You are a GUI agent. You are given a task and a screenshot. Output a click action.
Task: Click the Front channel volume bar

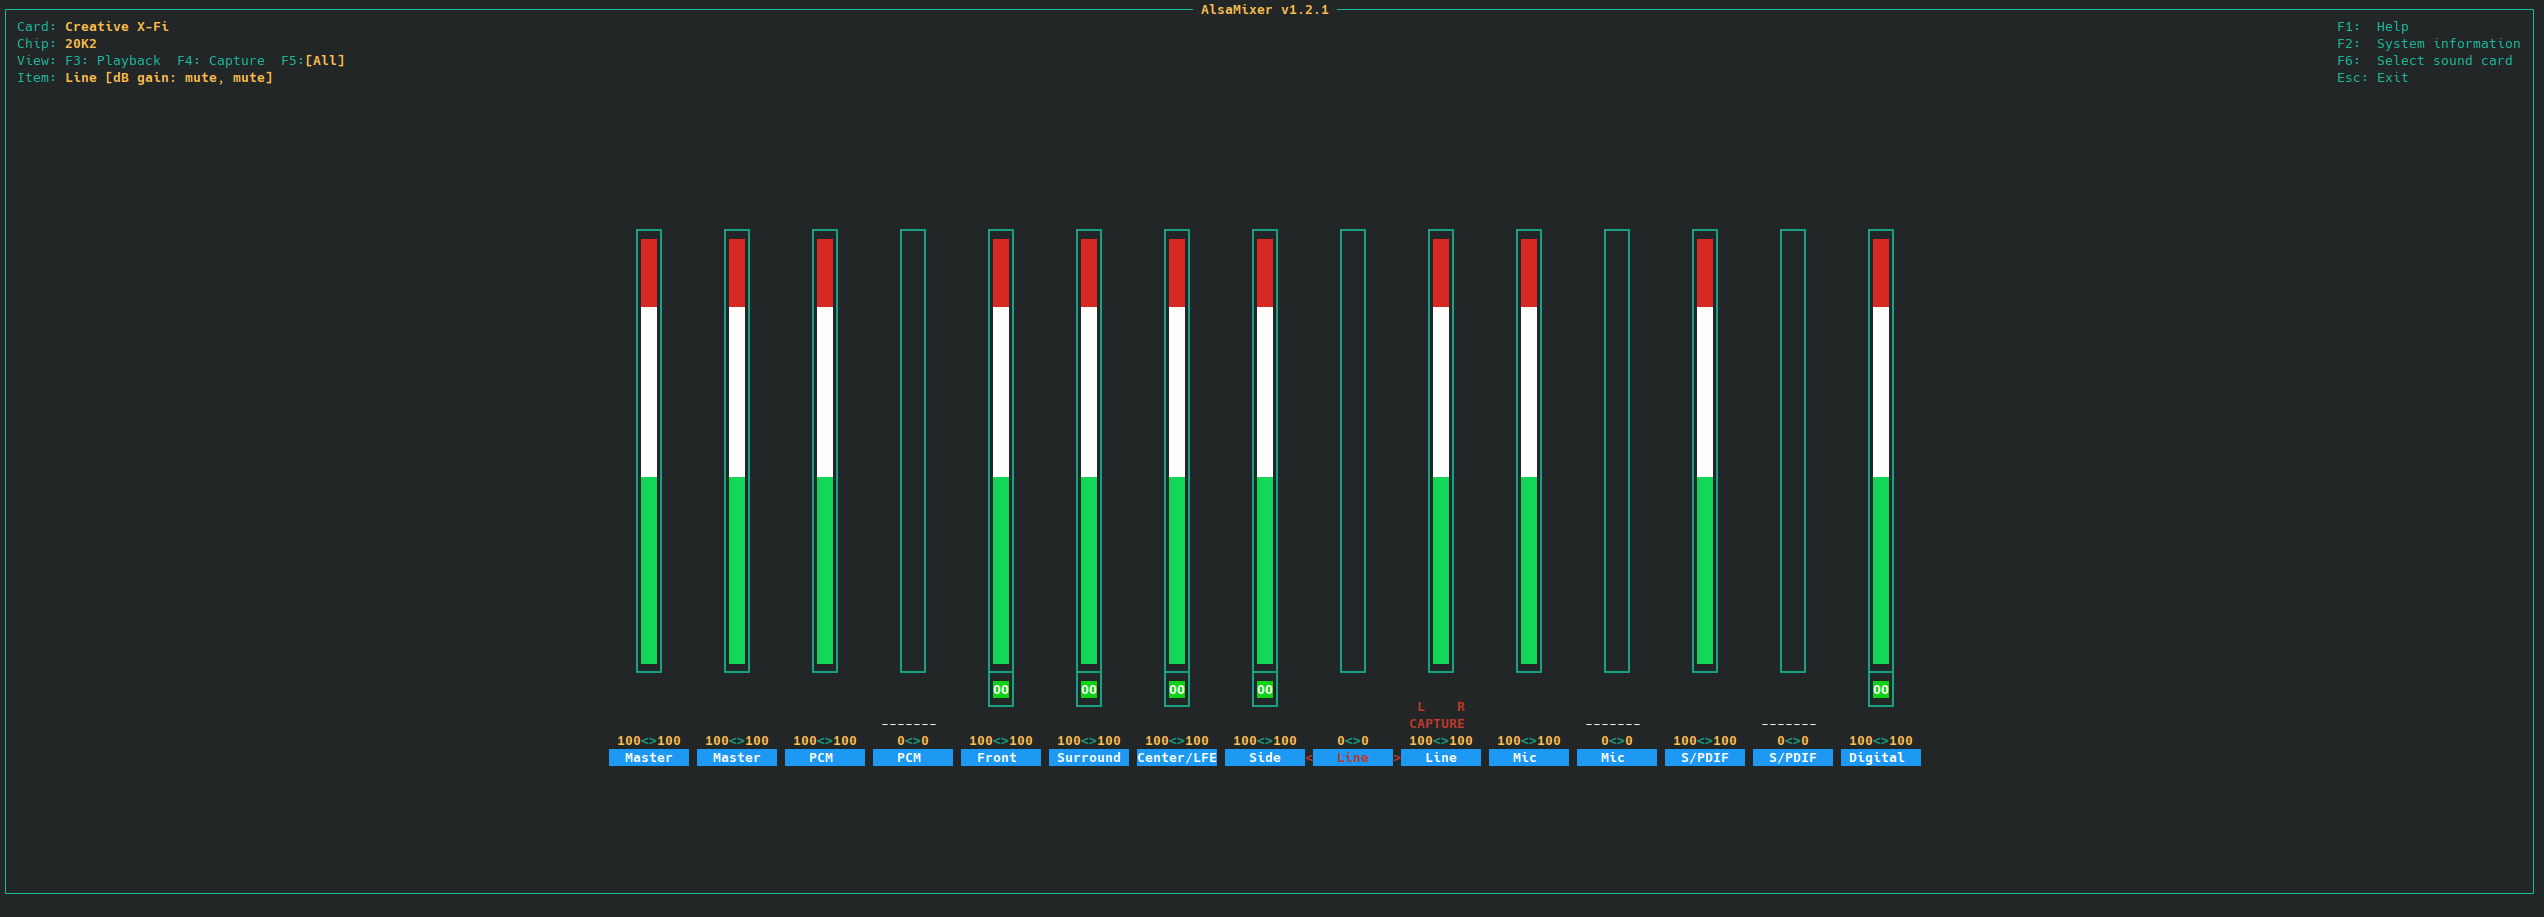[x=1000, y=451]
